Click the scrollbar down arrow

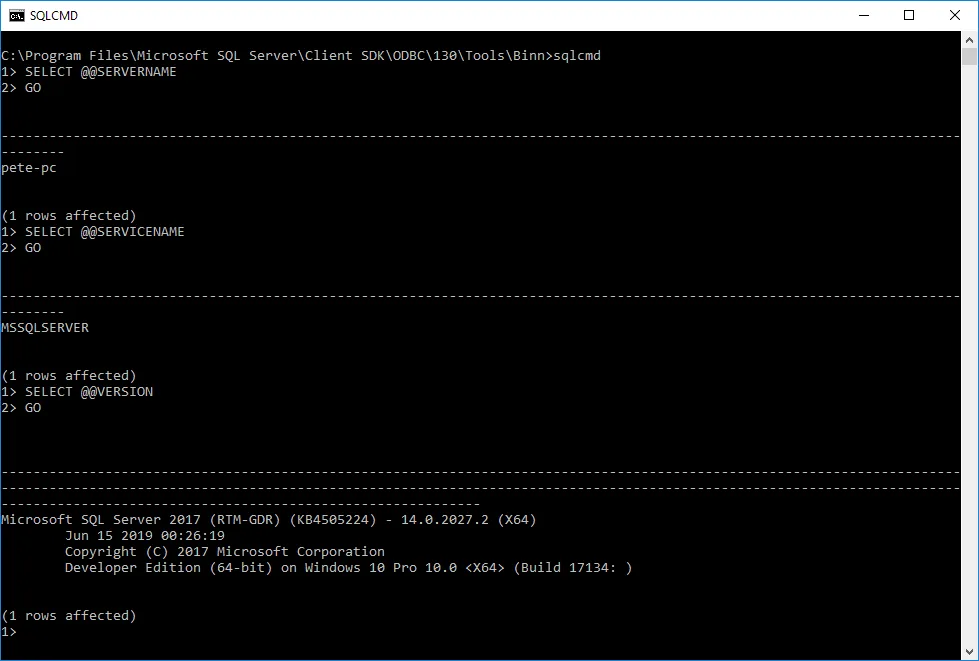pyautogui.click(x=970, y=651)
